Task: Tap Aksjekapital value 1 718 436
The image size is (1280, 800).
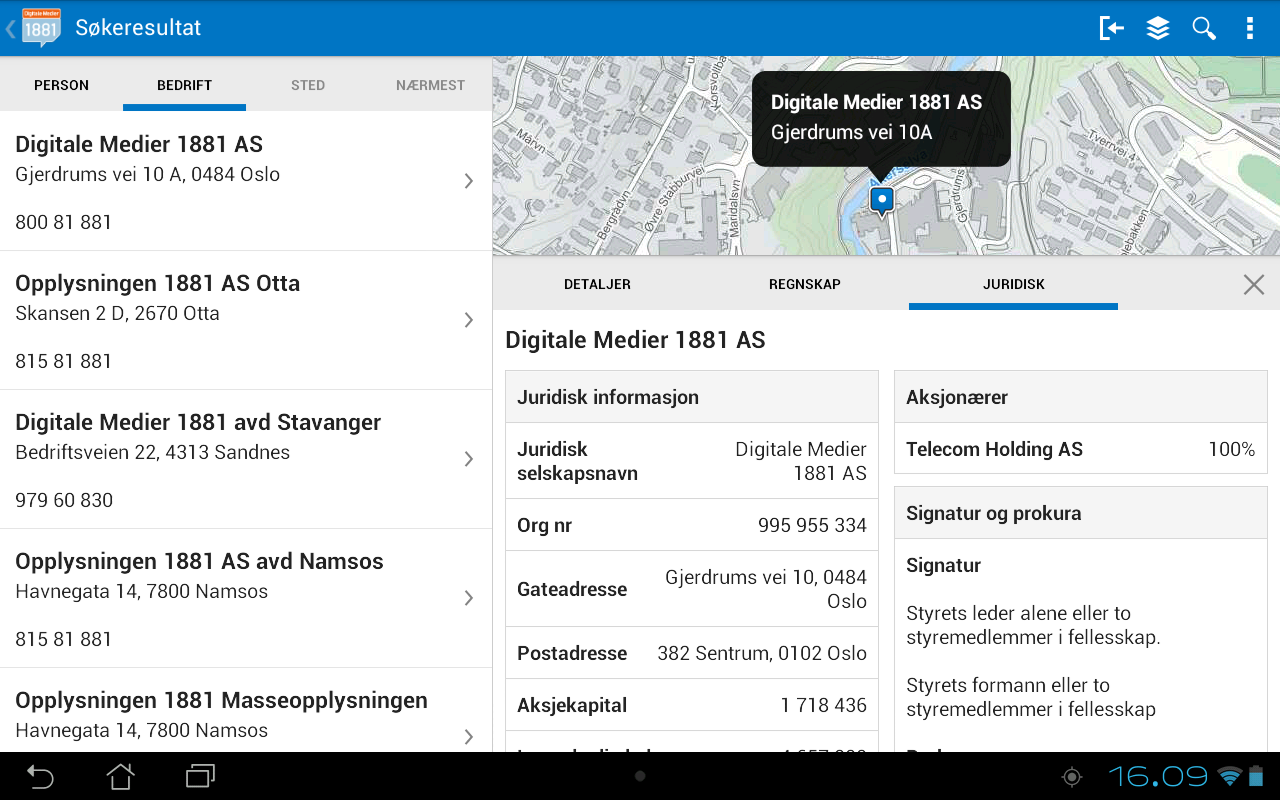Action: 824,705
